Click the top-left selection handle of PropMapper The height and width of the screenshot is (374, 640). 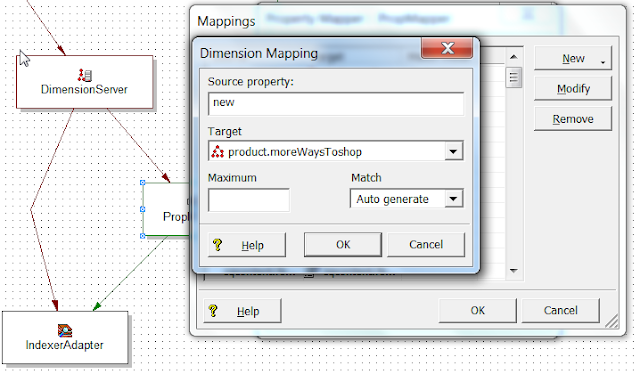coord(143,183)
